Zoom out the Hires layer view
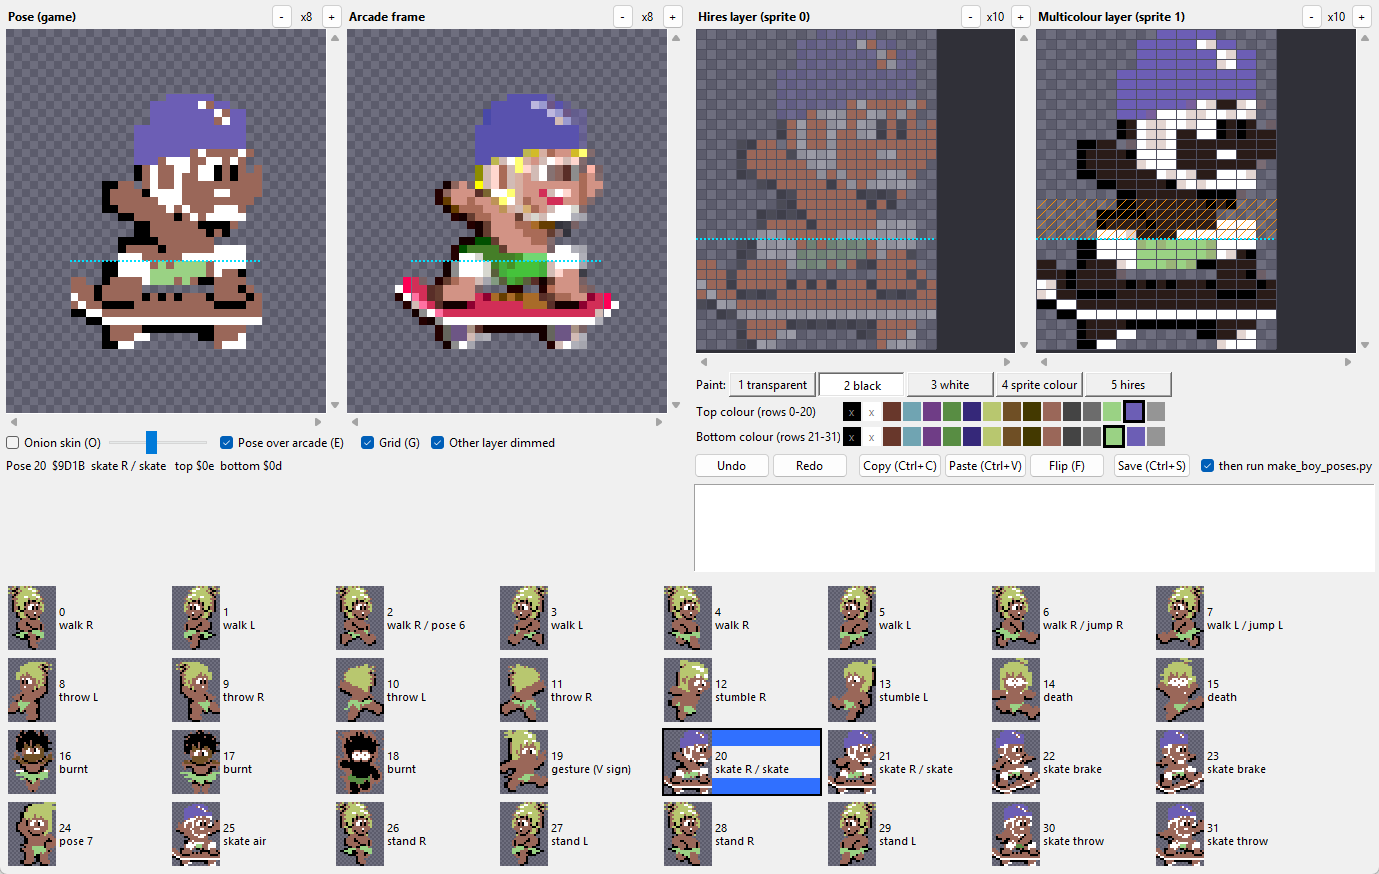Screen dimensions: 1379x874 point(971,17)
